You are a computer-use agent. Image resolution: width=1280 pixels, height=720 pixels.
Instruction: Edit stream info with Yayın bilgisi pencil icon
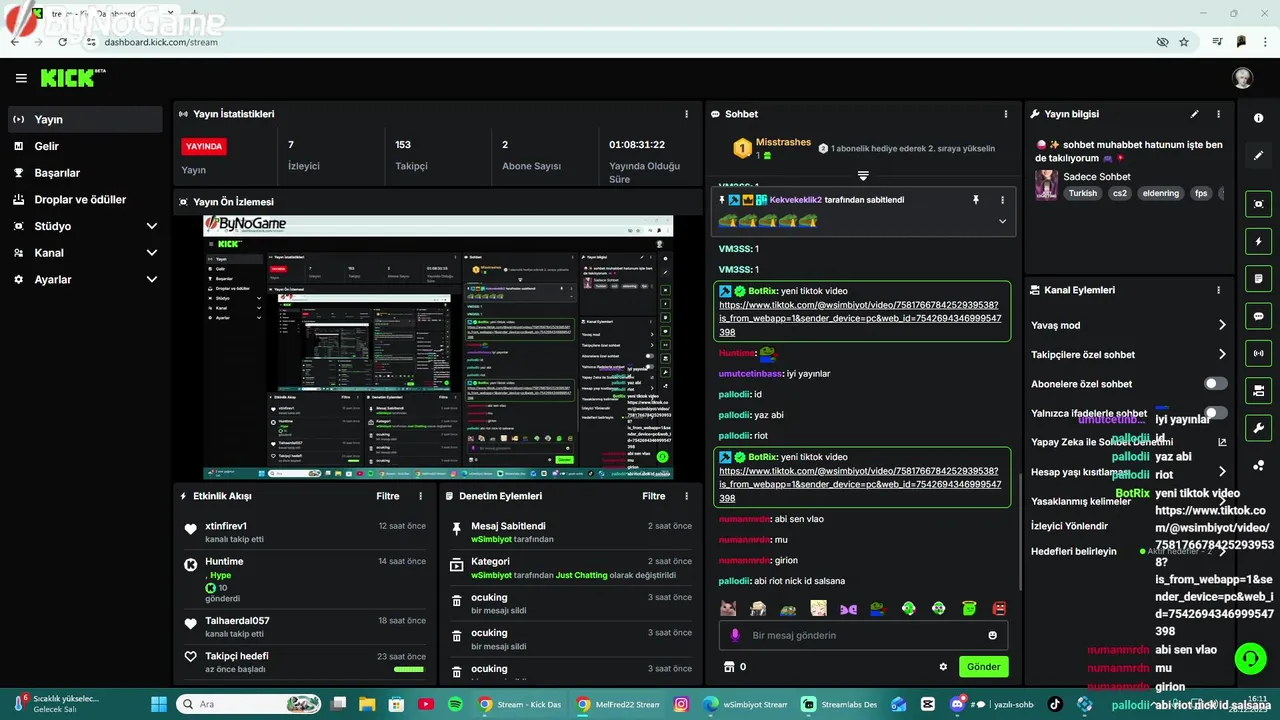pyautogui.click(x=1194, y=114)
